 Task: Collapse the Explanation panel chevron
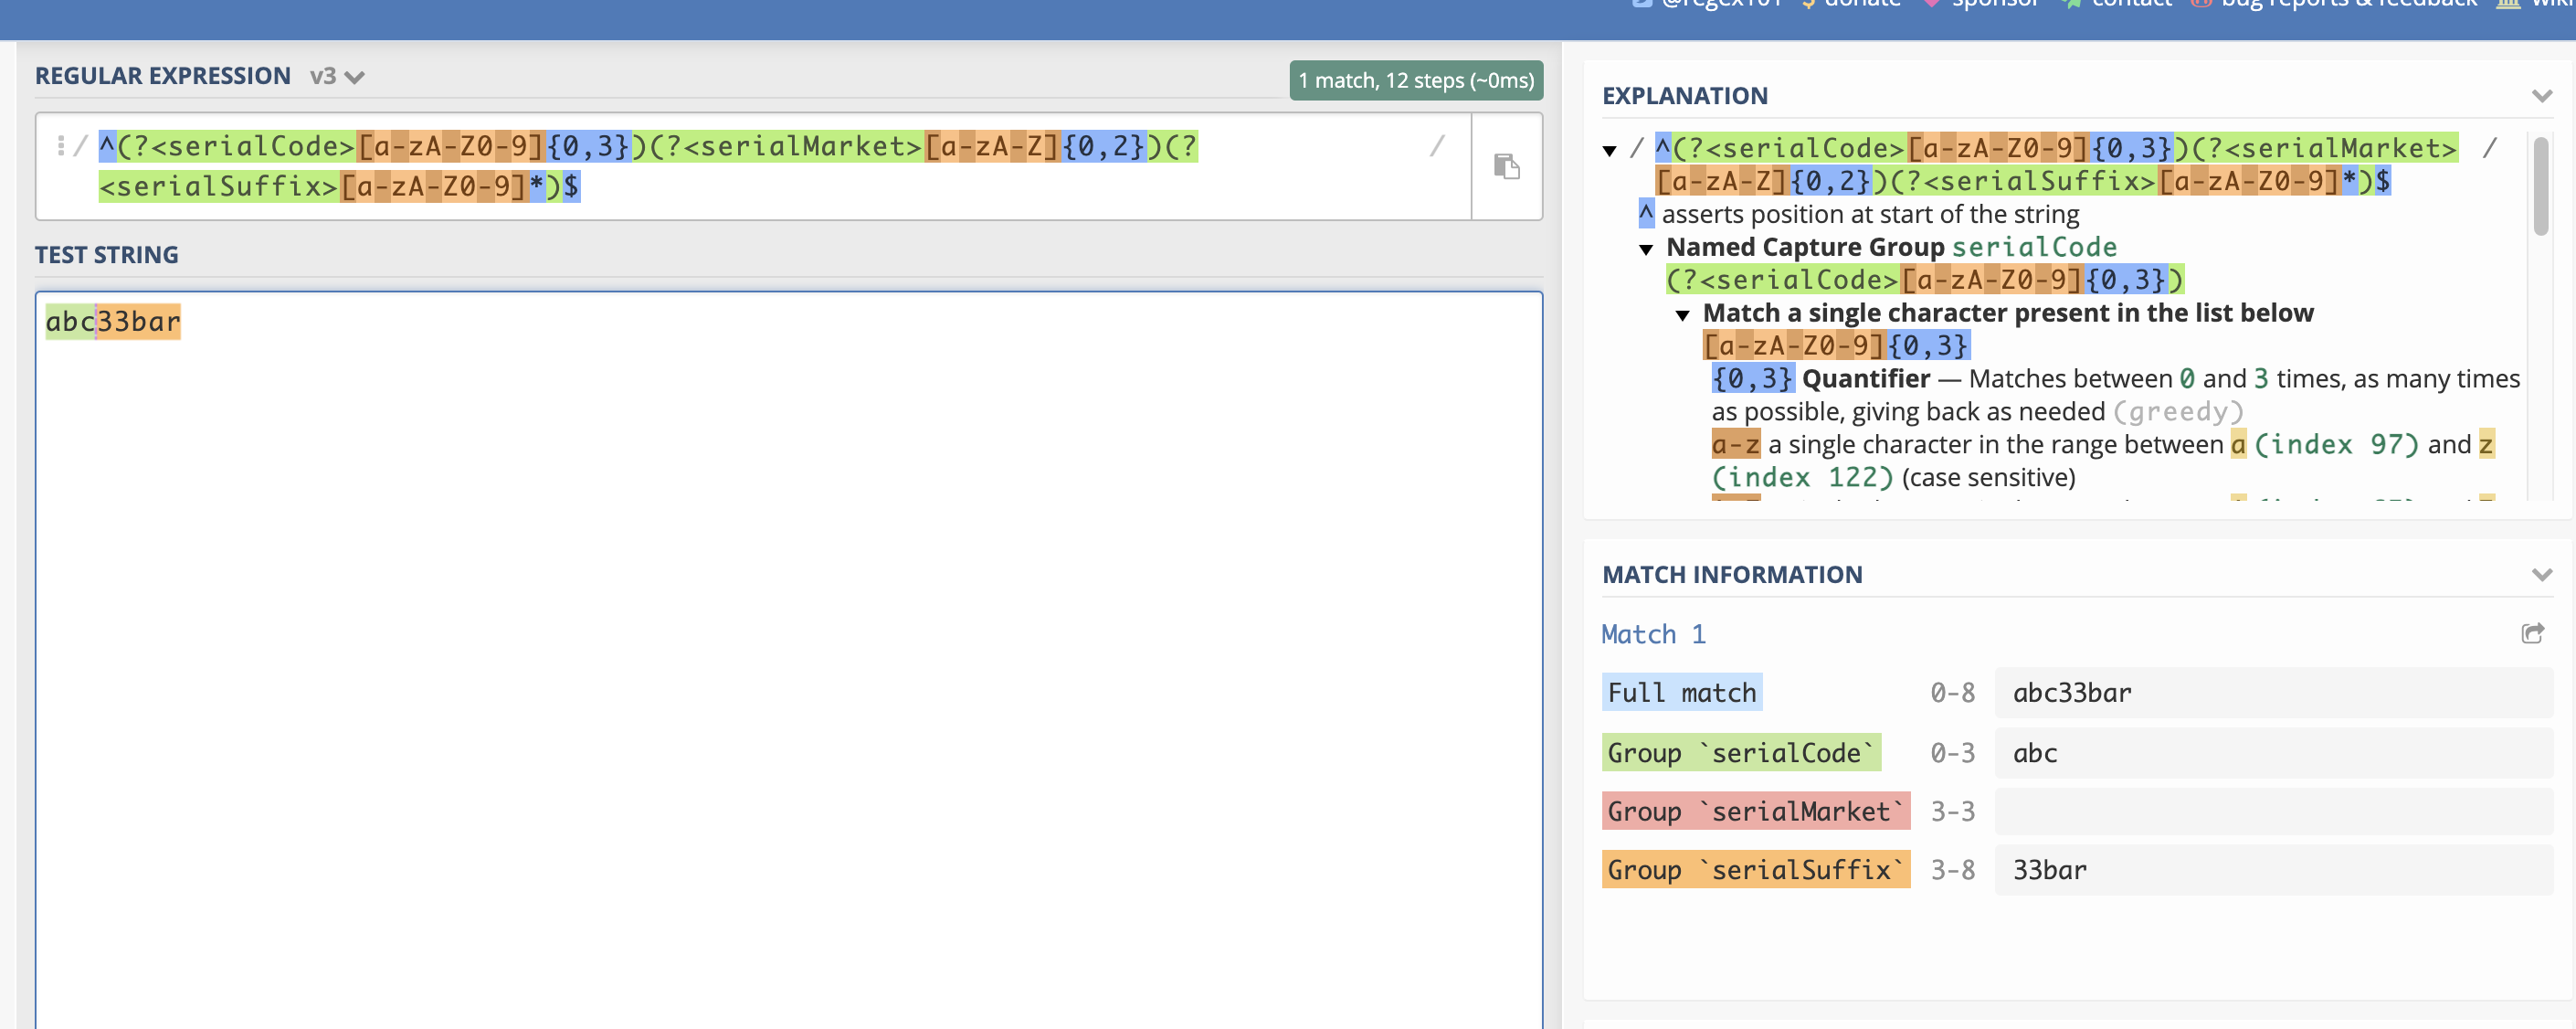click(x=2541, y=96)
